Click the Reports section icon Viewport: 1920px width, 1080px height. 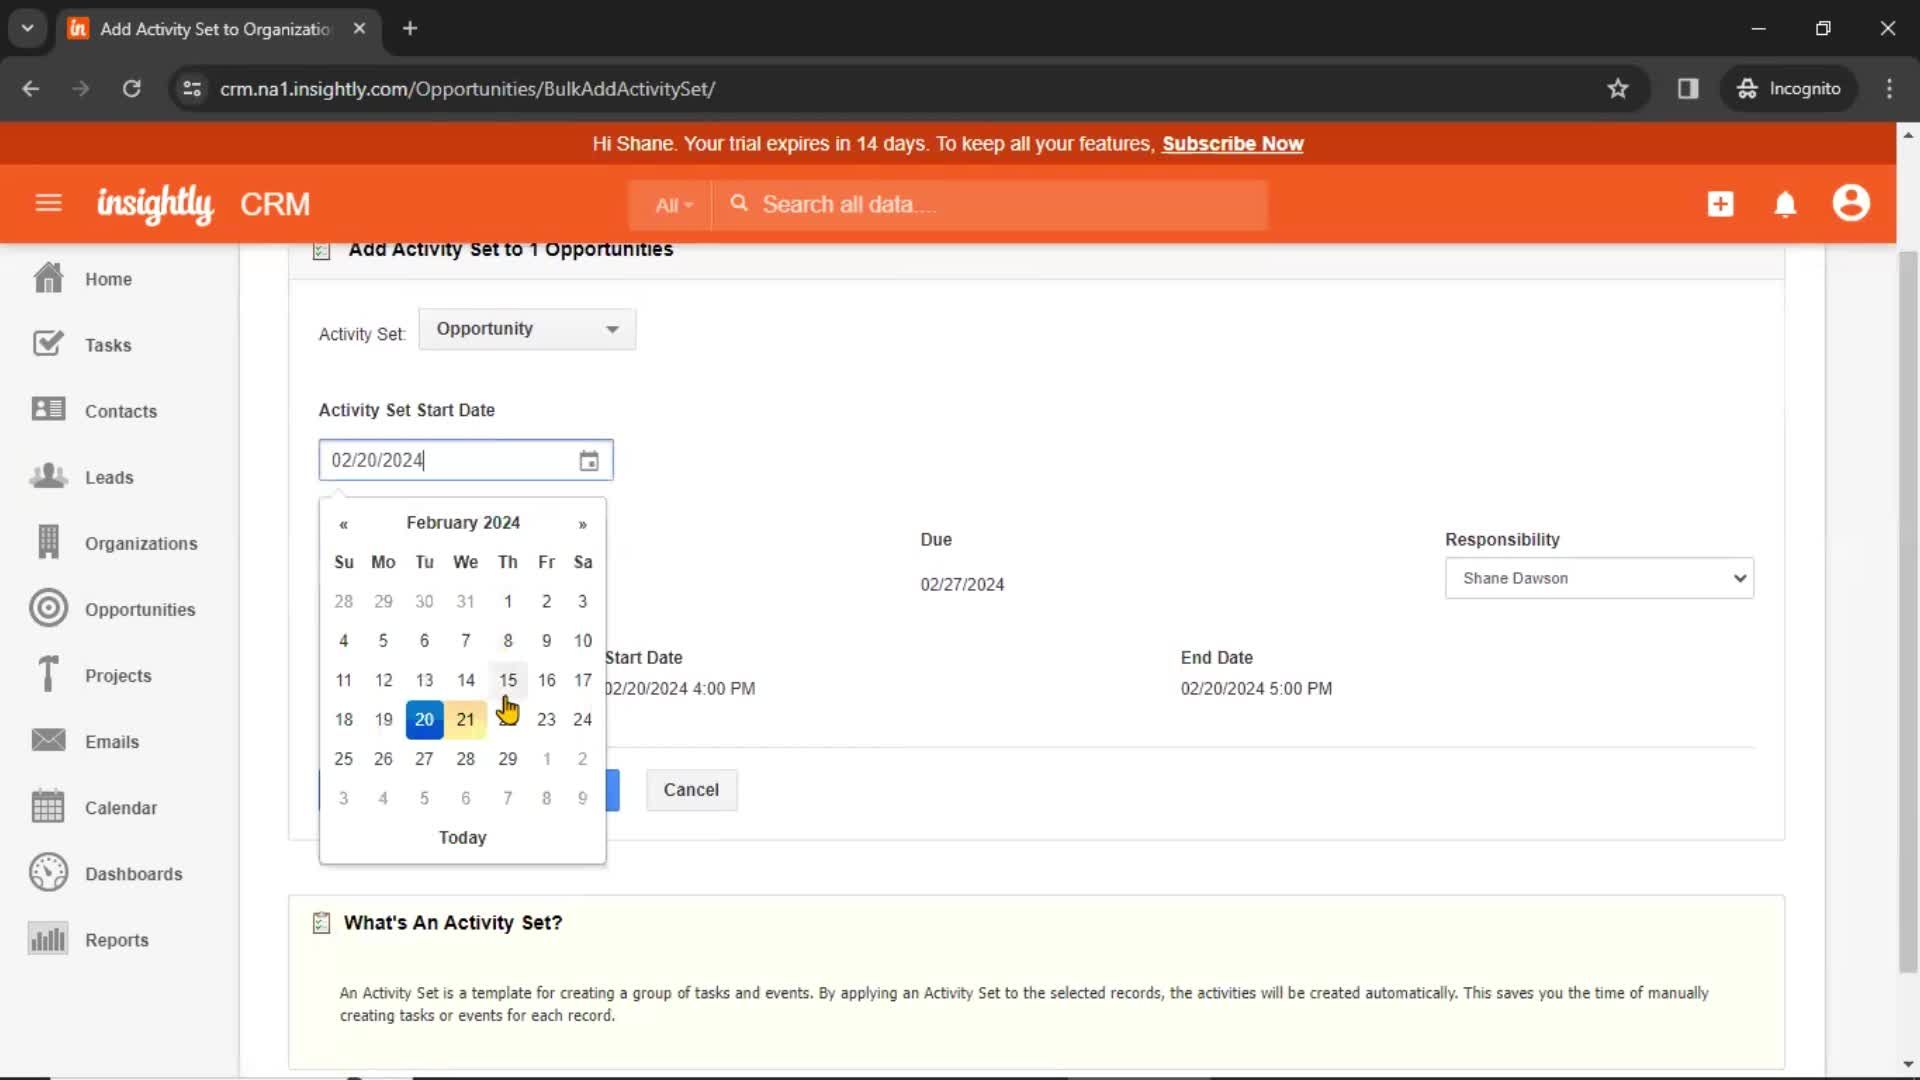46,940
